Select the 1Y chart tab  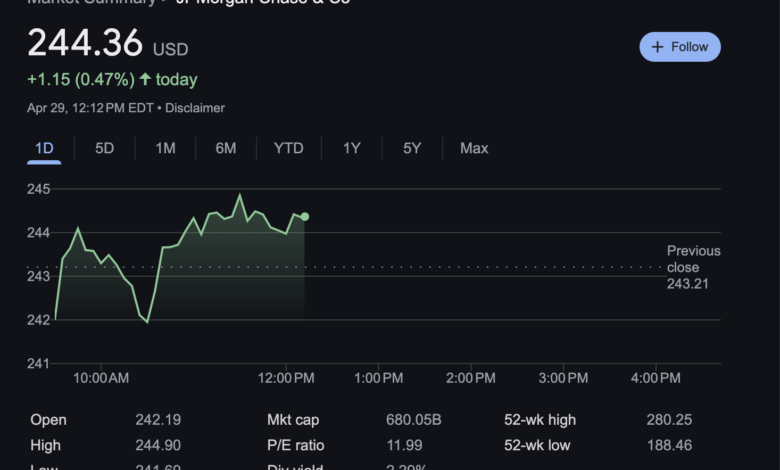coord(352,148)
